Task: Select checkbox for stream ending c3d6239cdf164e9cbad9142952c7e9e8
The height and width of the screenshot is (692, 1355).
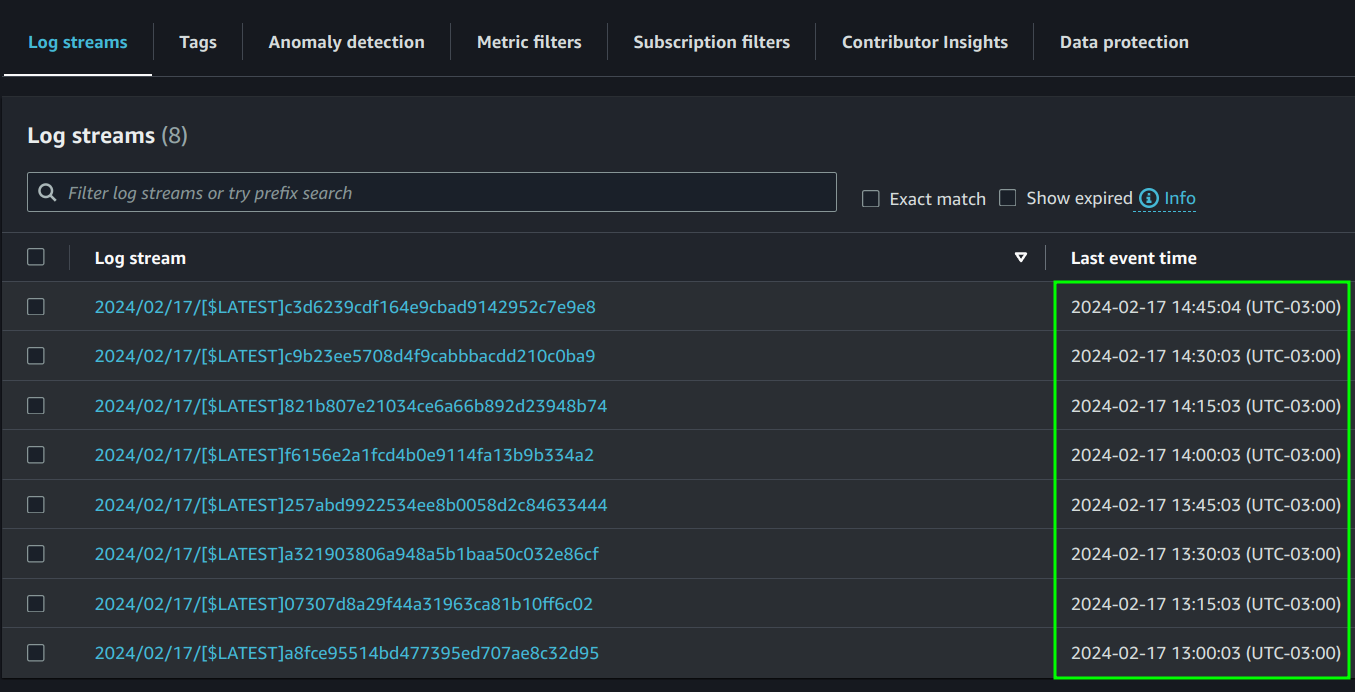Action: (36, 307)
